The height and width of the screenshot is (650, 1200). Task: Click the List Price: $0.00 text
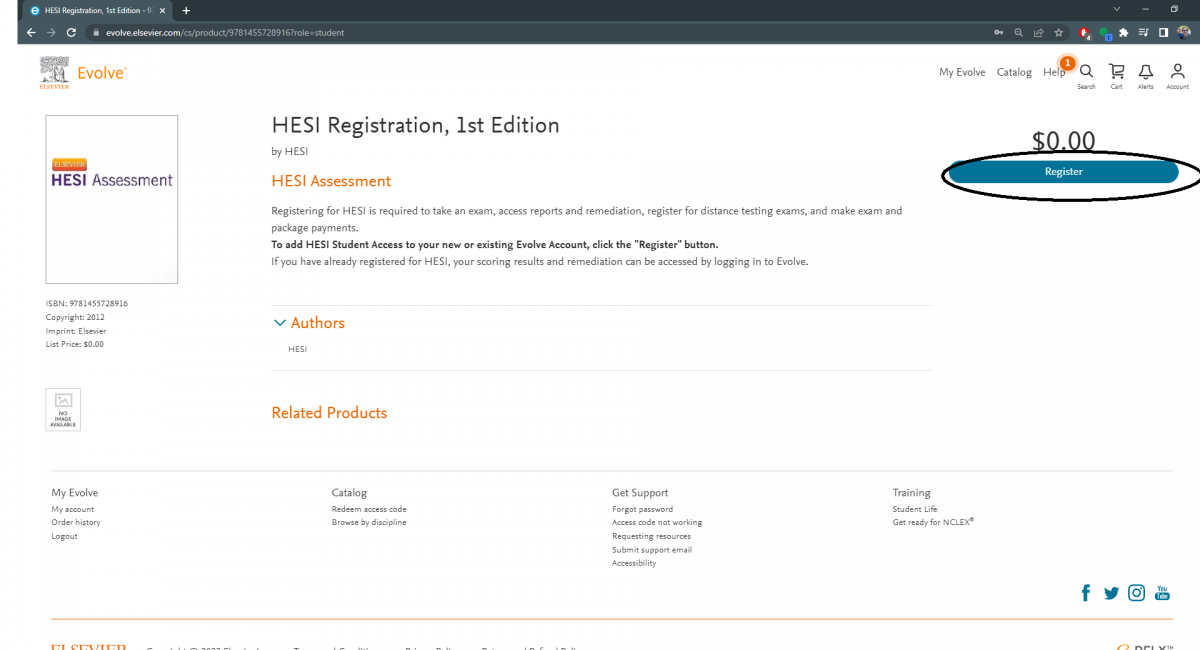75,344
